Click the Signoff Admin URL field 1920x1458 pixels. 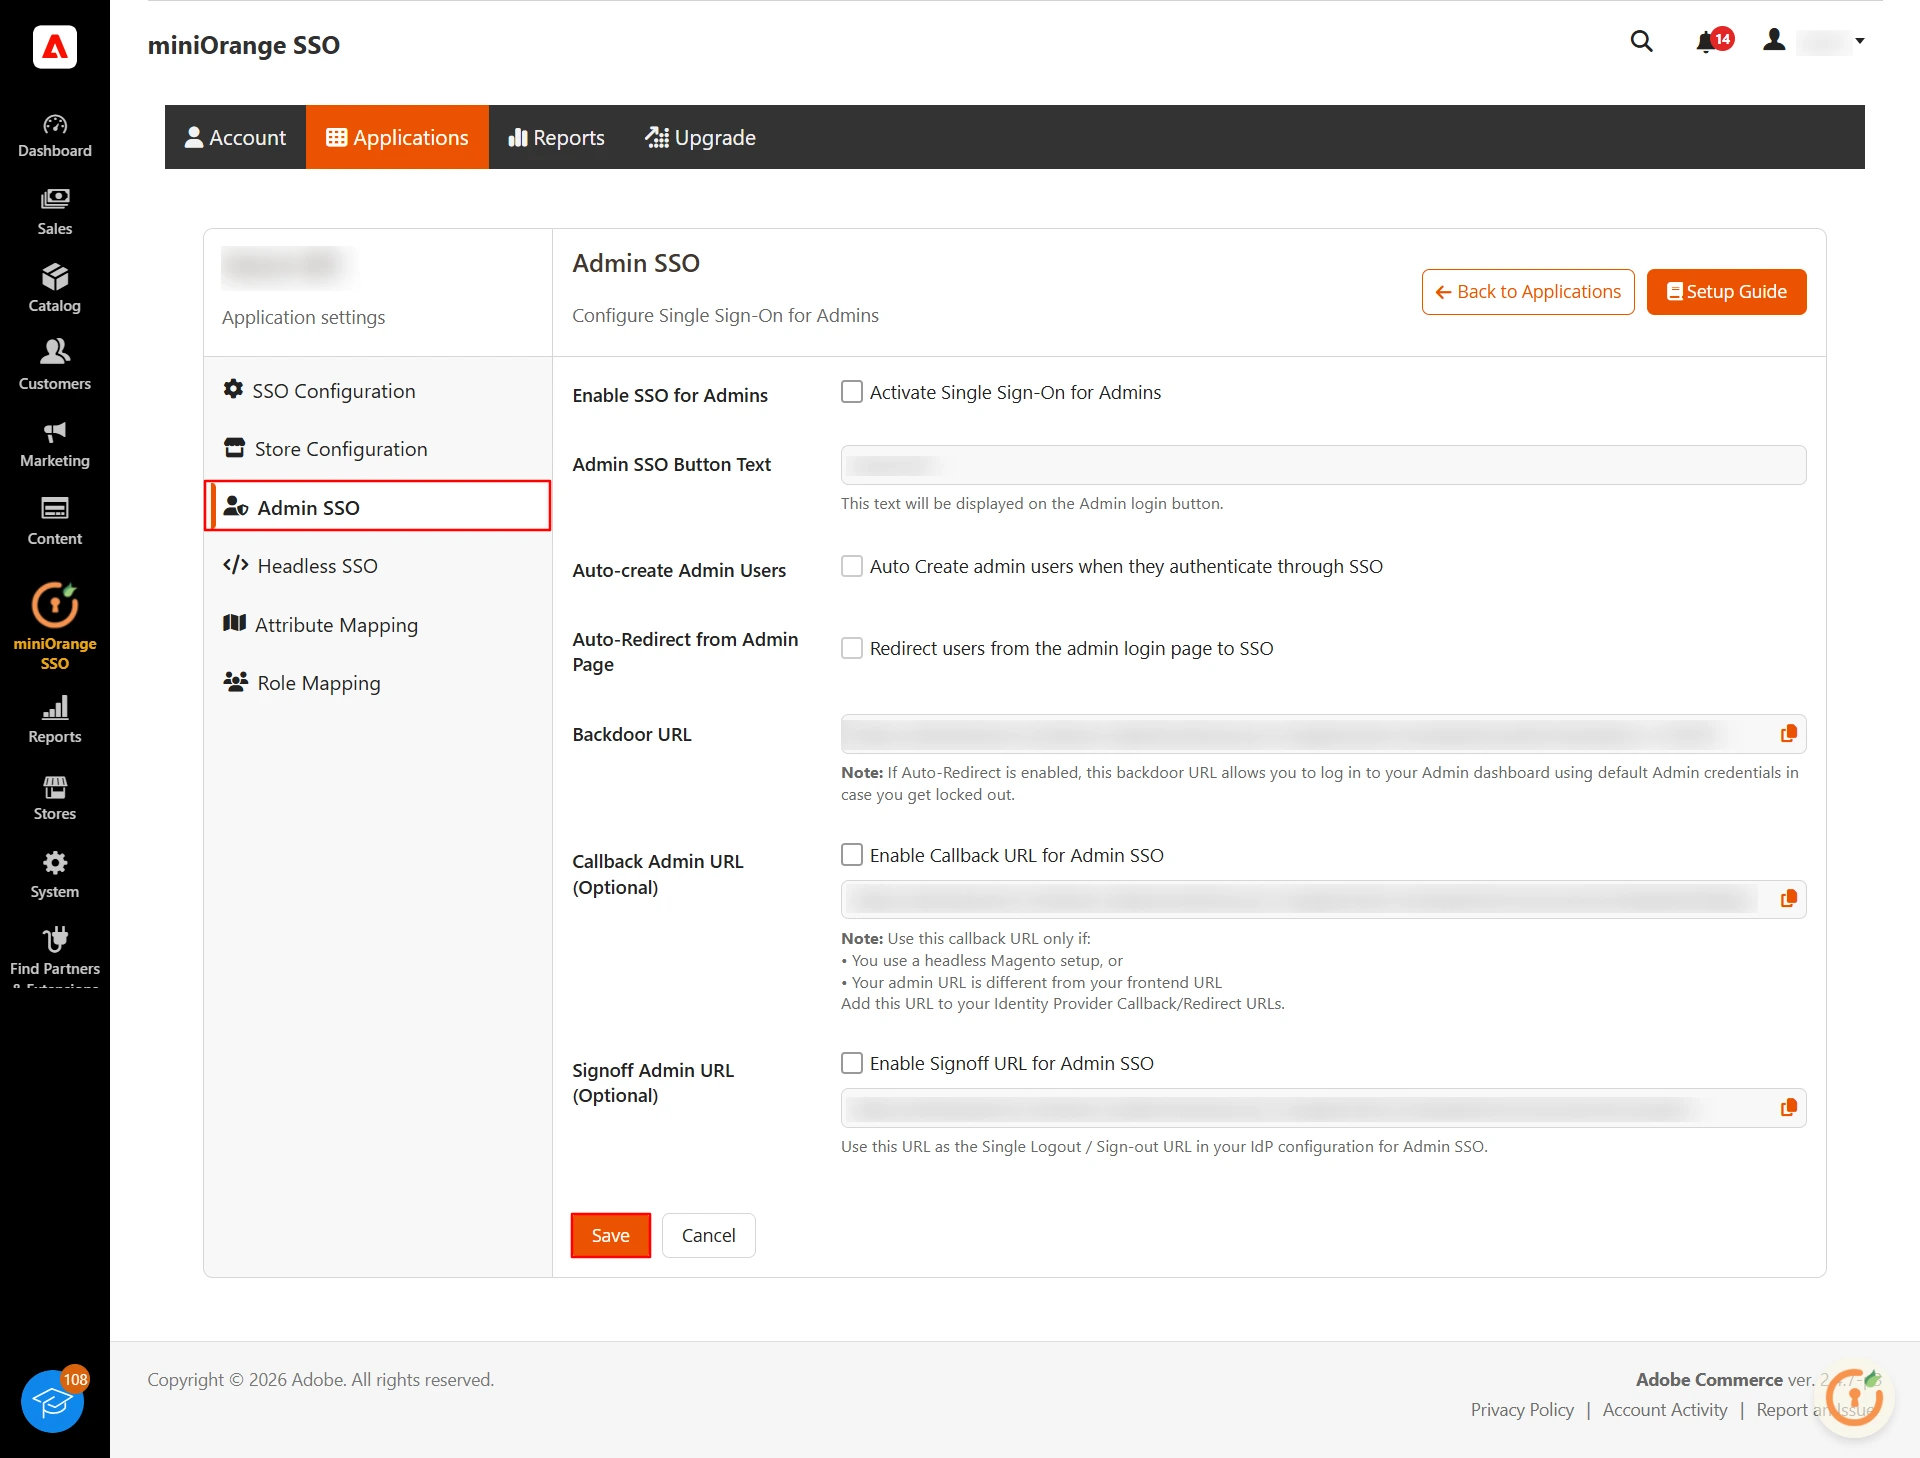[x=1323, y=1108]
